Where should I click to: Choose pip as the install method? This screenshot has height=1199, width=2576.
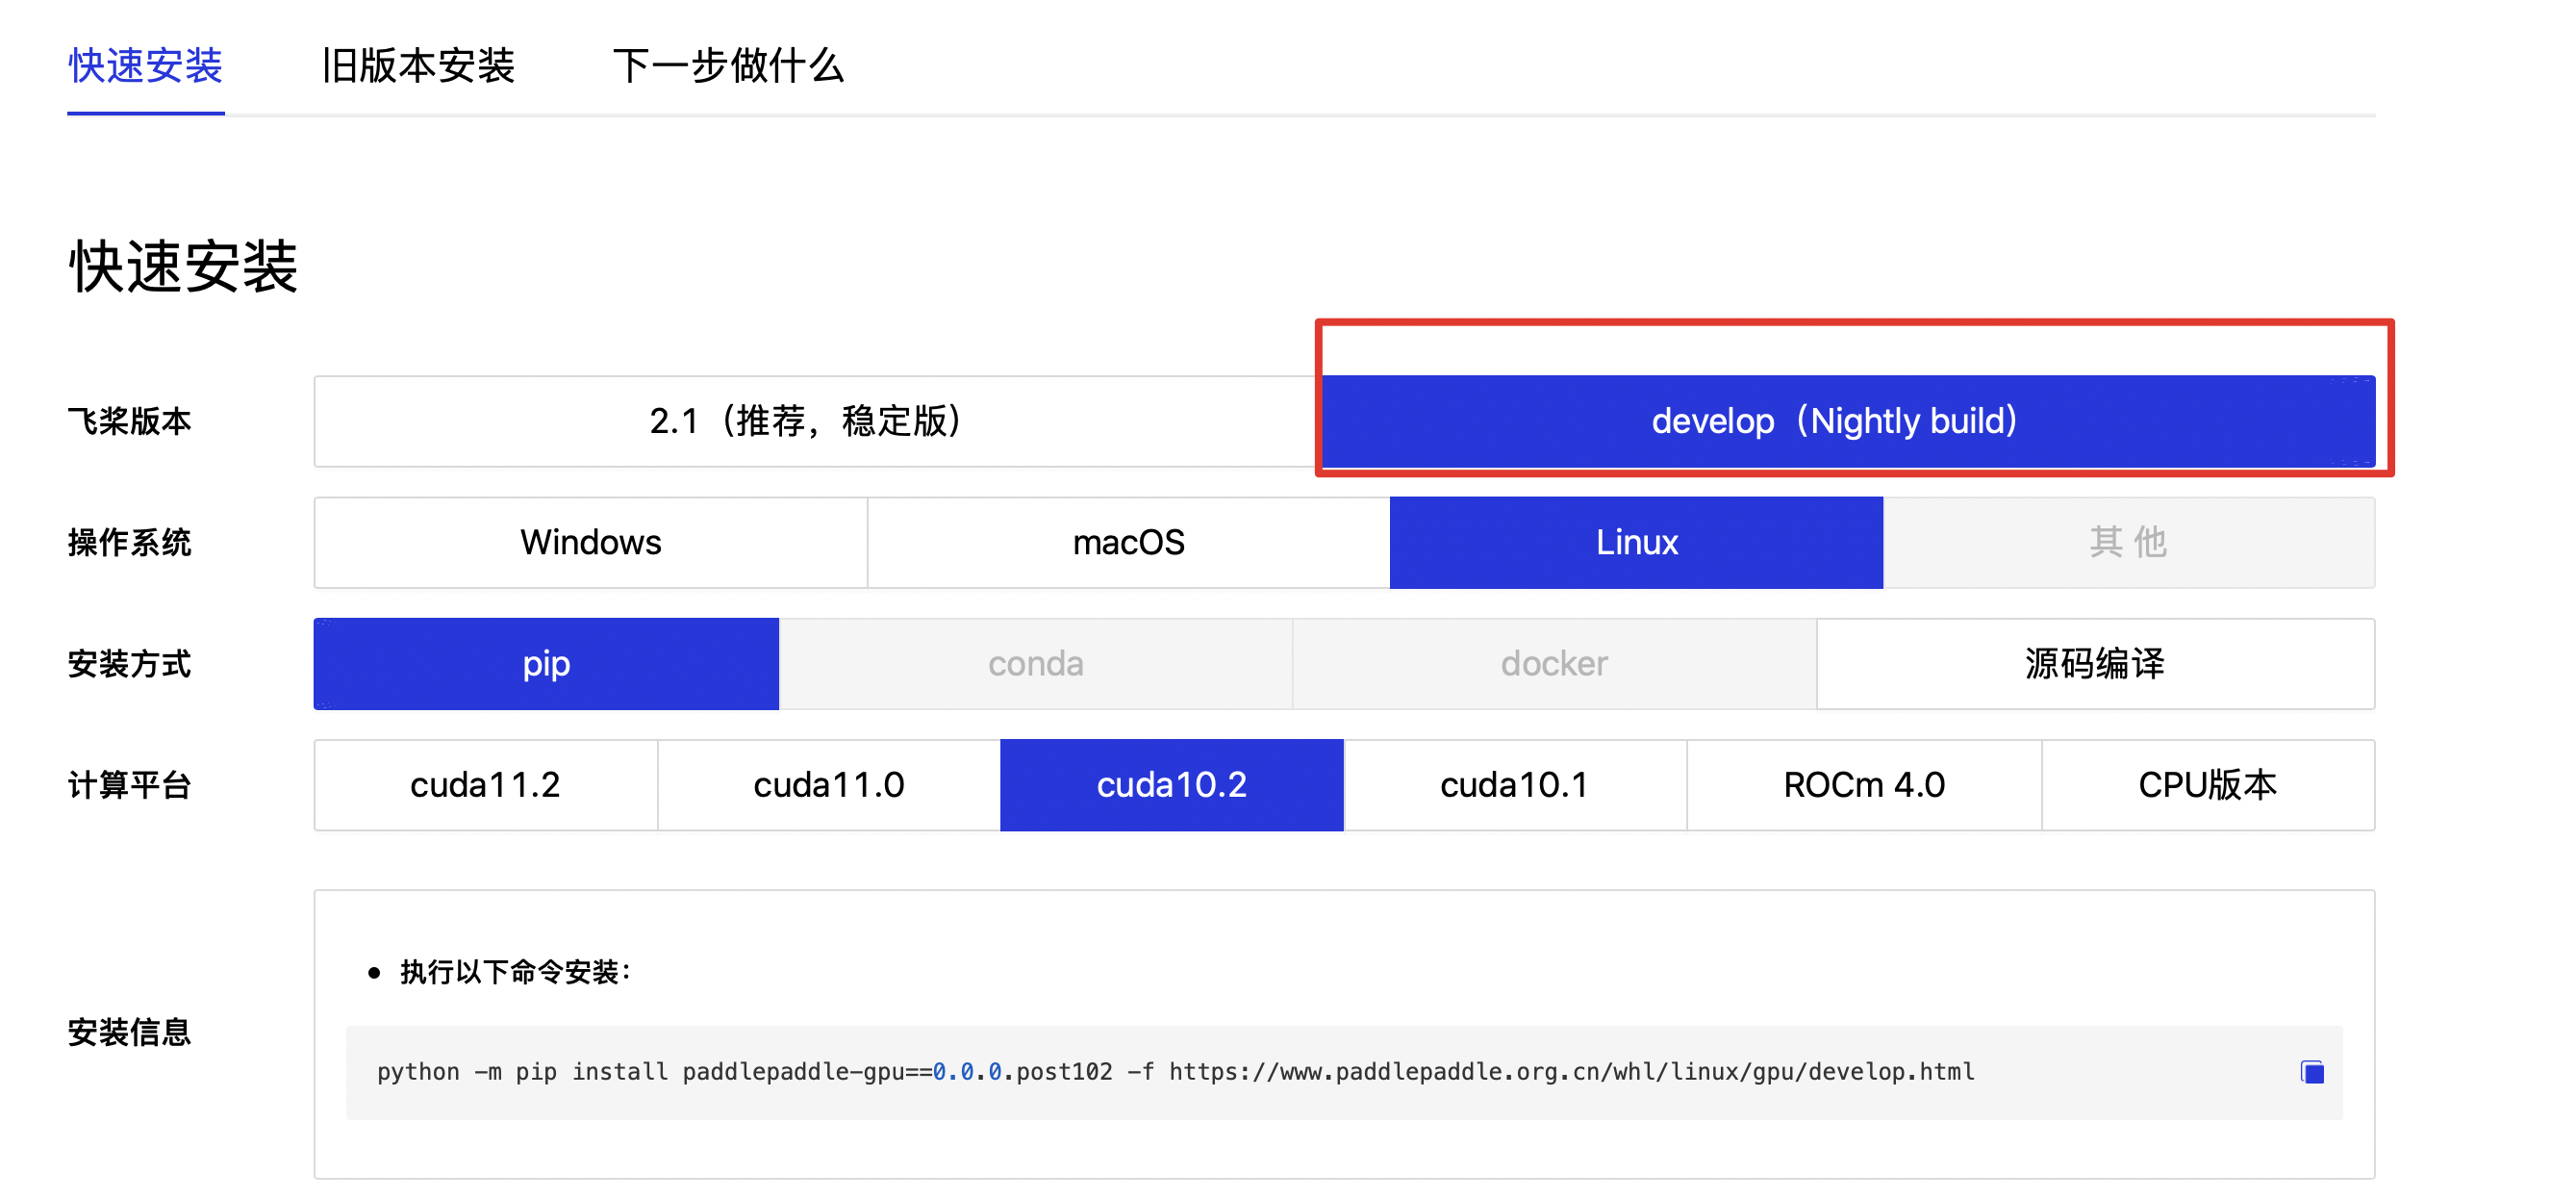pos(546,663)
